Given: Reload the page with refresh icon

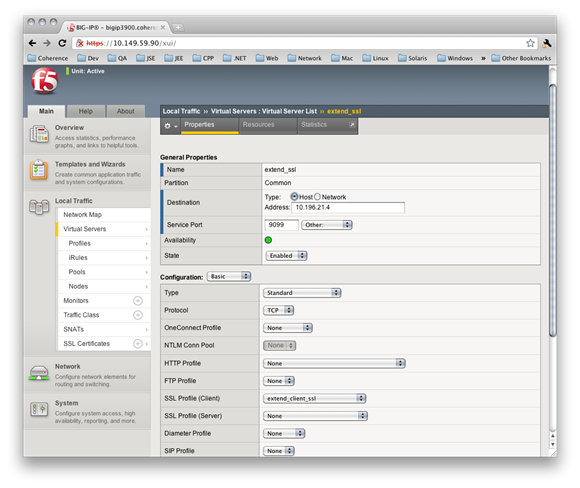Looking at the screenshot, I should (62, 43).
